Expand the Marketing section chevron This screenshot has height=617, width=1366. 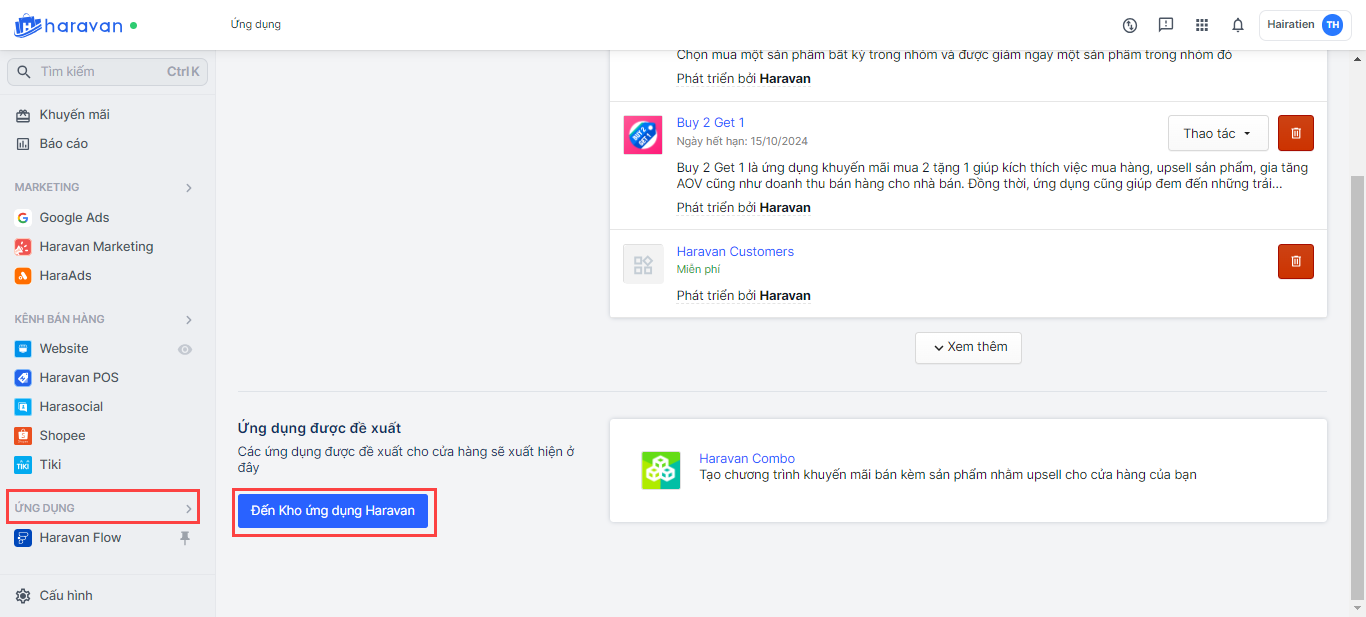point(189,188)
